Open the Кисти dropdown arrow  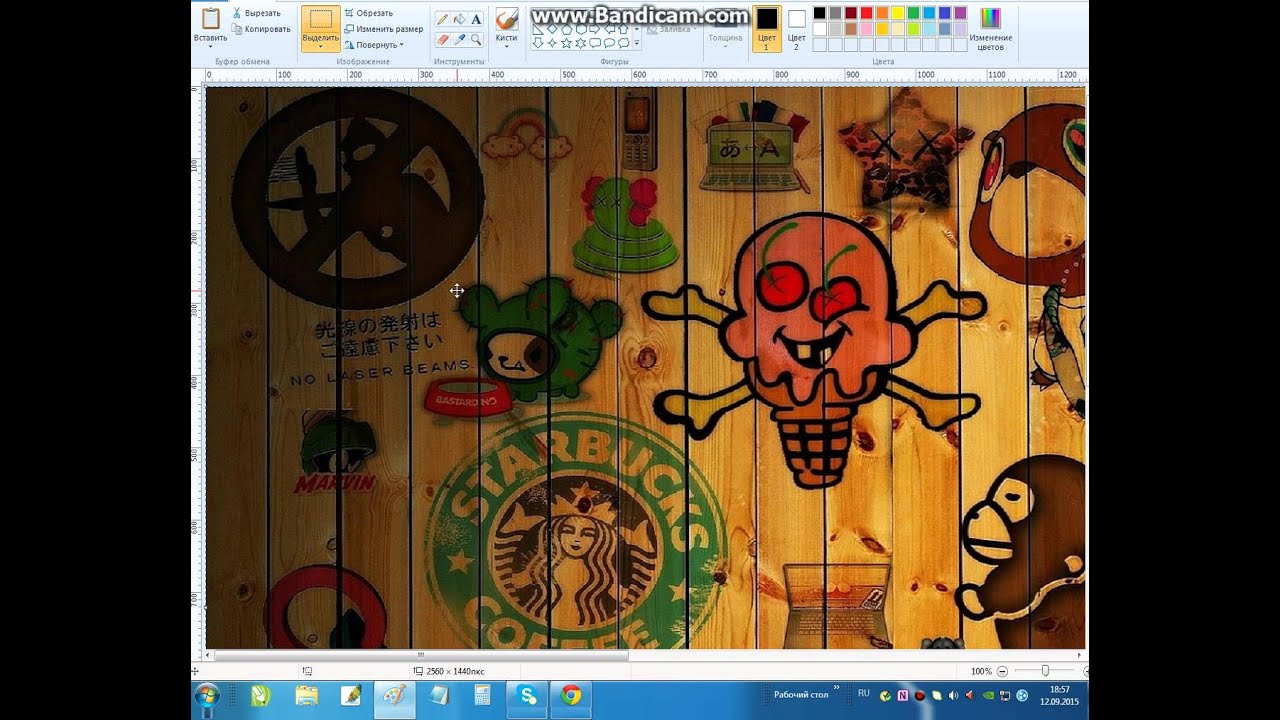tap(507, 47)
